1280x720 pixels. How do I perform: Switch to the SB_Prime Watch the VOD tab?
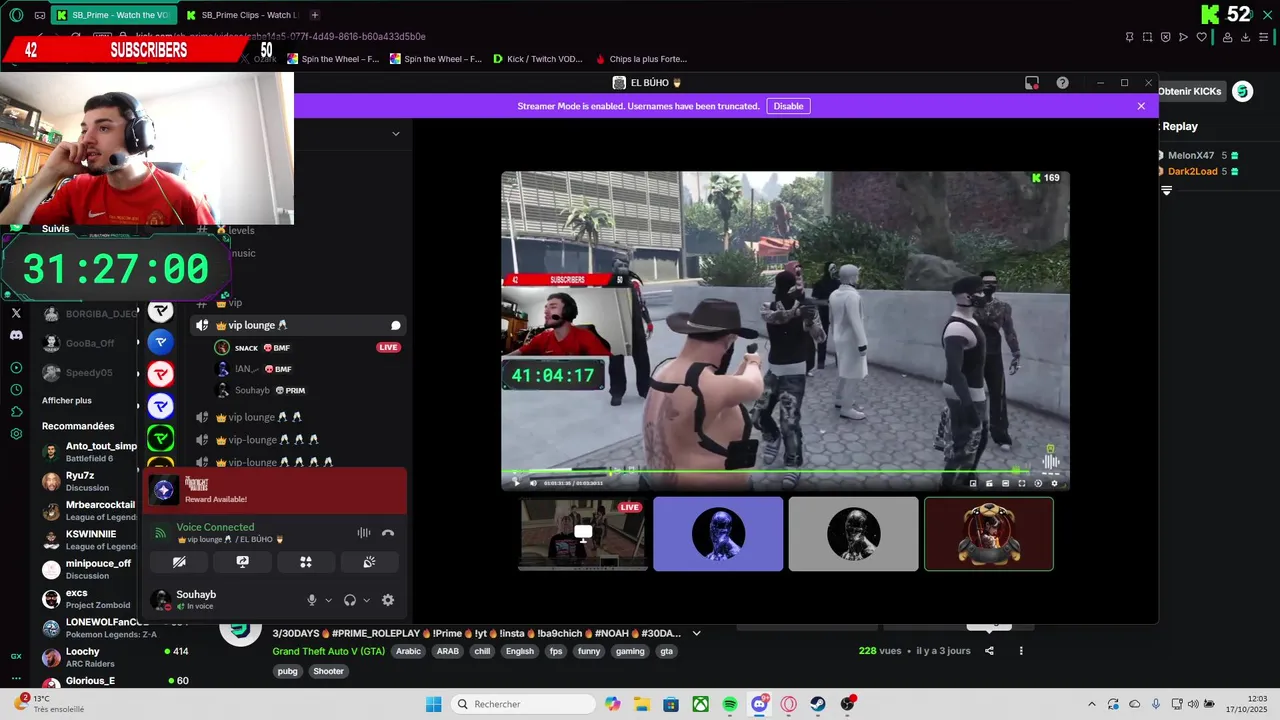(113, 15)
